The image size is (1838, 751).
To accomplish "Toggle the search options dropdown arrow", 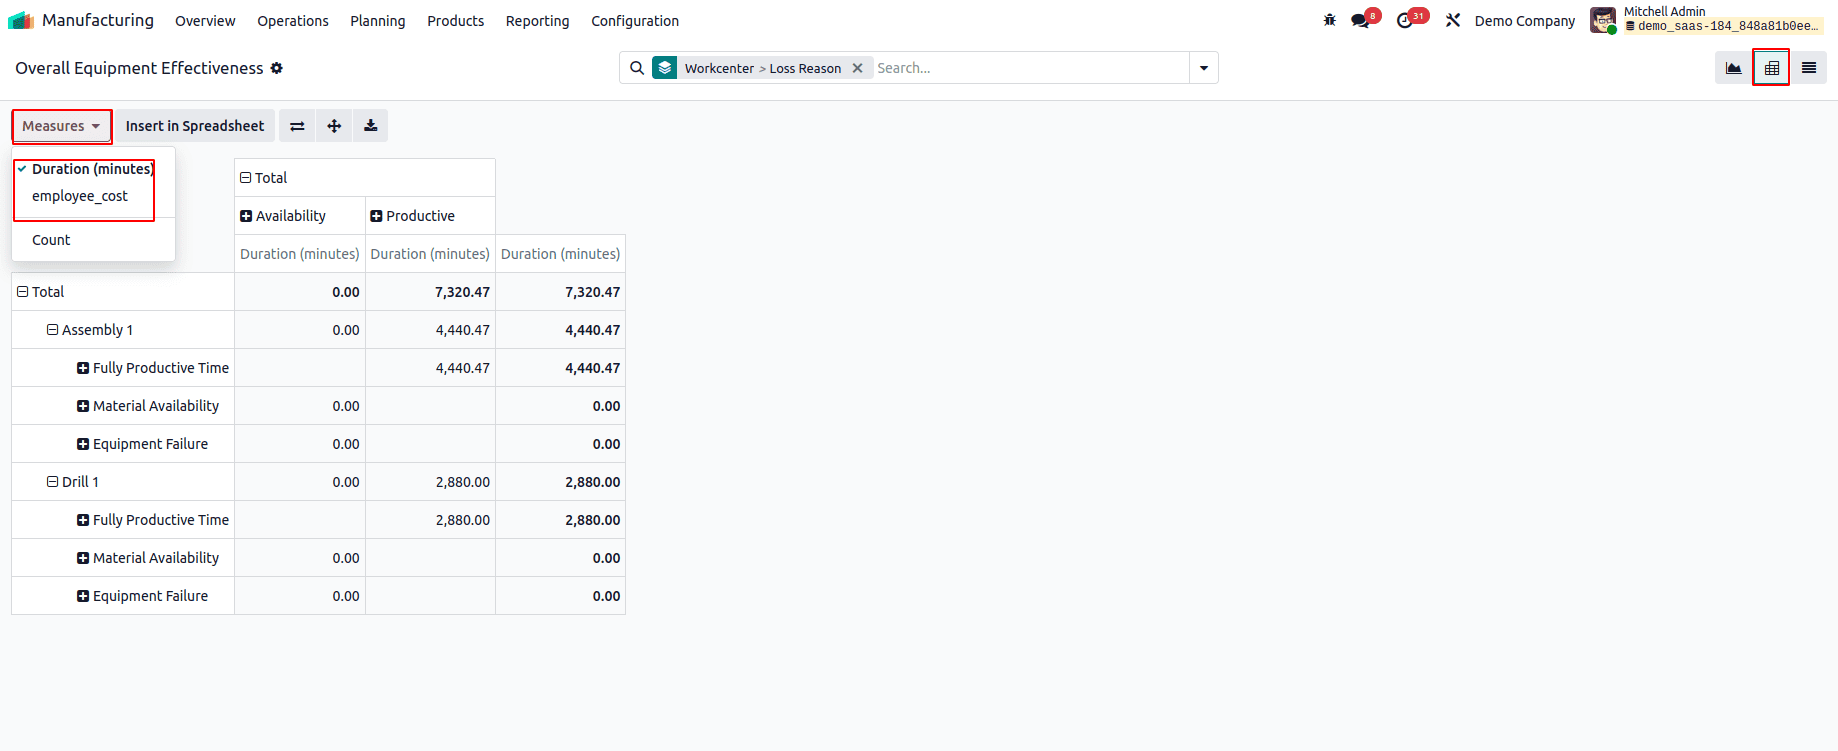I will click(1203, 68).
